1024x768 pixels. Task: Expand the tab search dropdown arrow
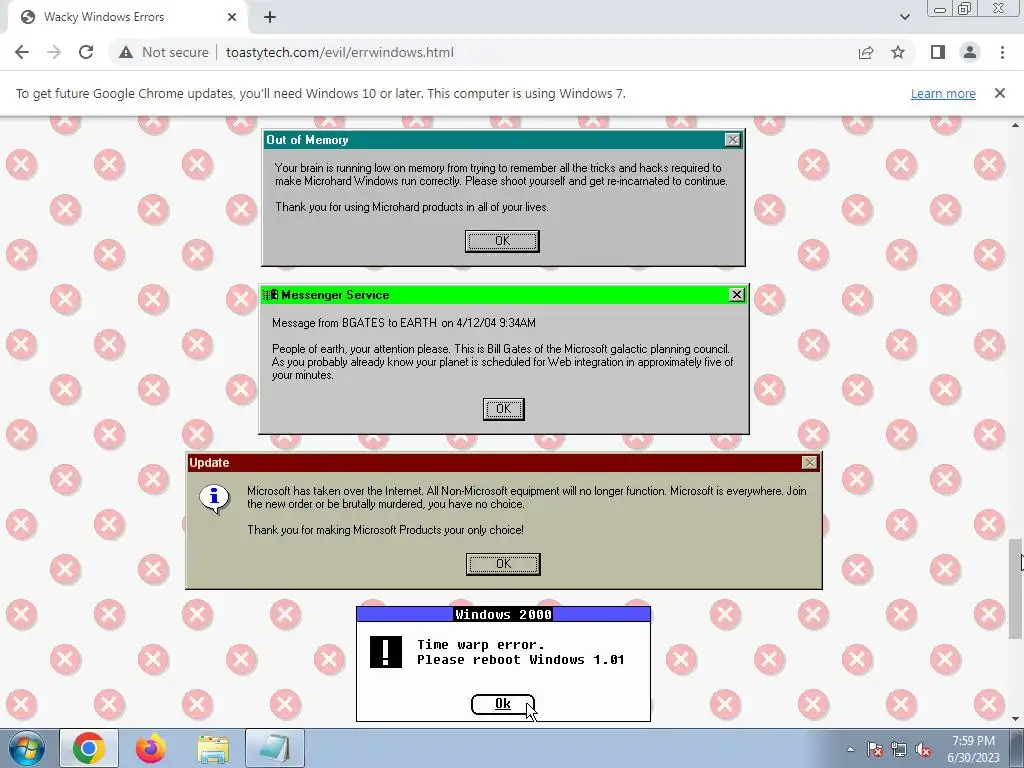[x=904, y=17]
